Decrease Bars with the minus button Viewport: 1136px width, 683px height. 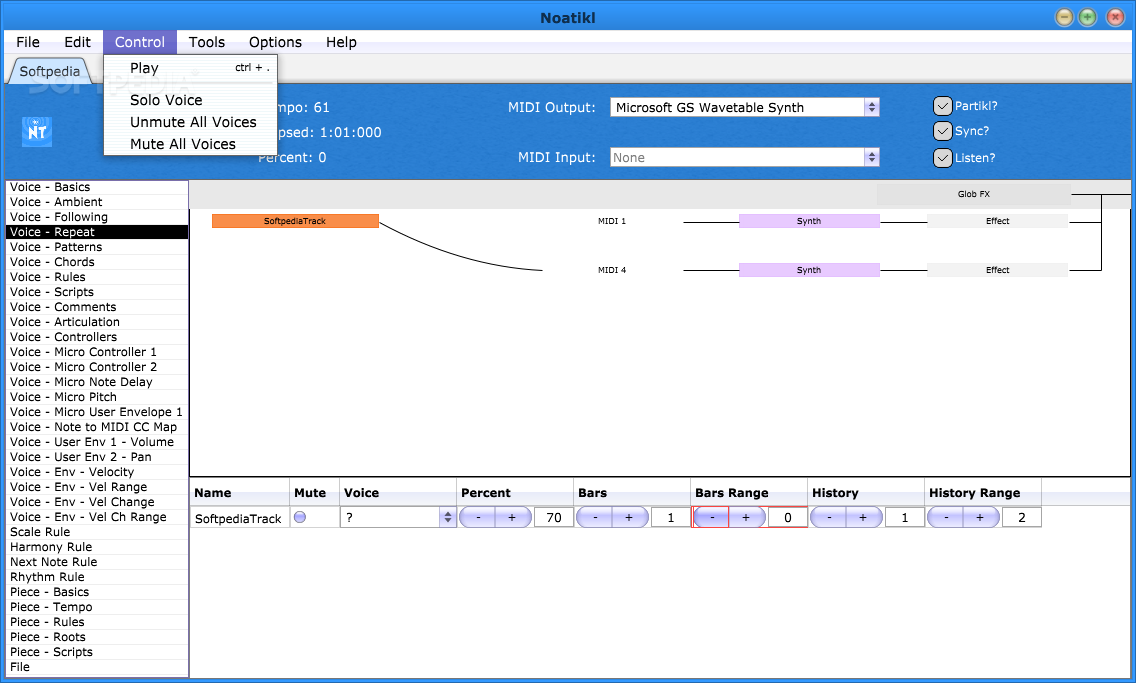(x=596, y=517)
